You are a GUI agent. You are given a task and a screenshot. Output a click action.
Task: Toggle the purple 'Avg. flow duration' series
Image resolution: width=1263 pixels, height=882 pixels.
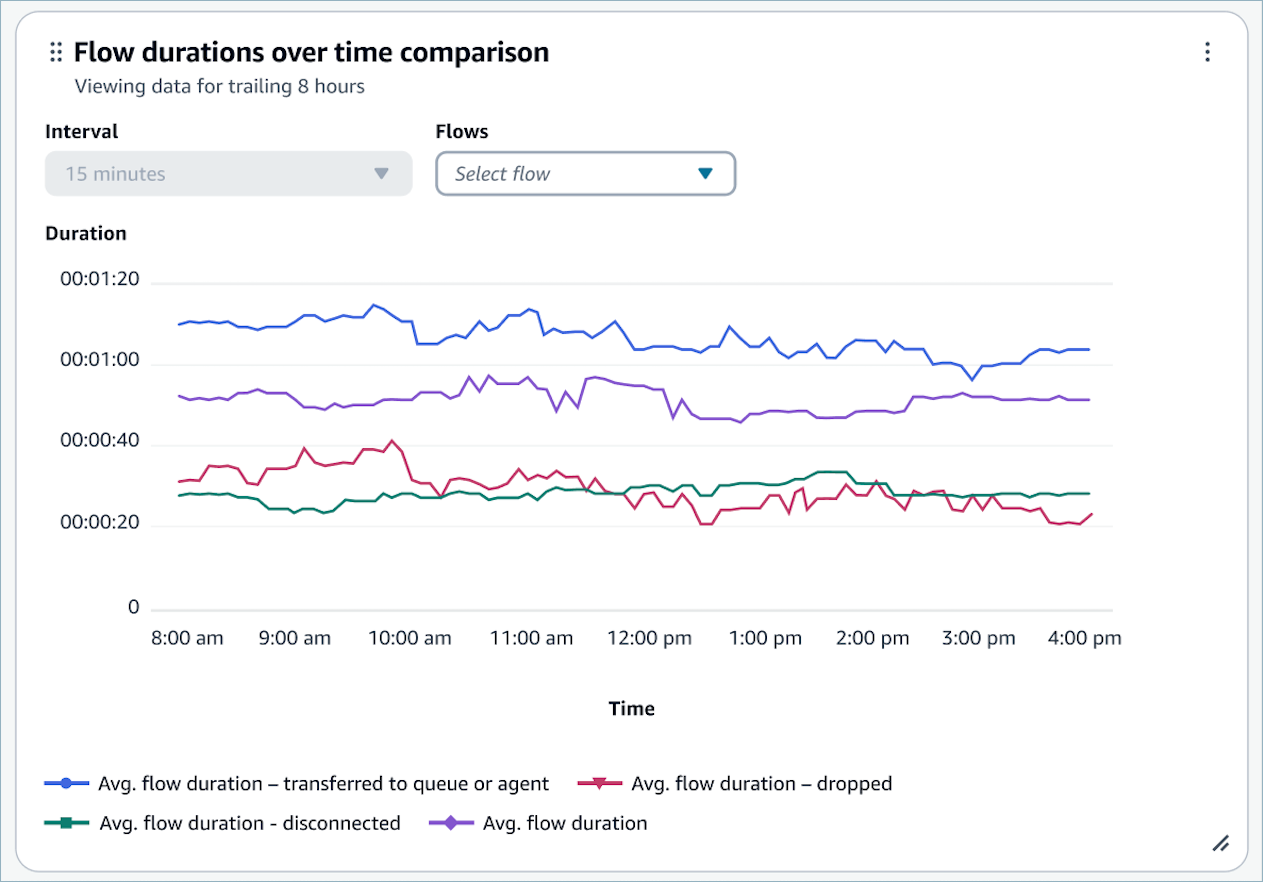coord(565,823)
